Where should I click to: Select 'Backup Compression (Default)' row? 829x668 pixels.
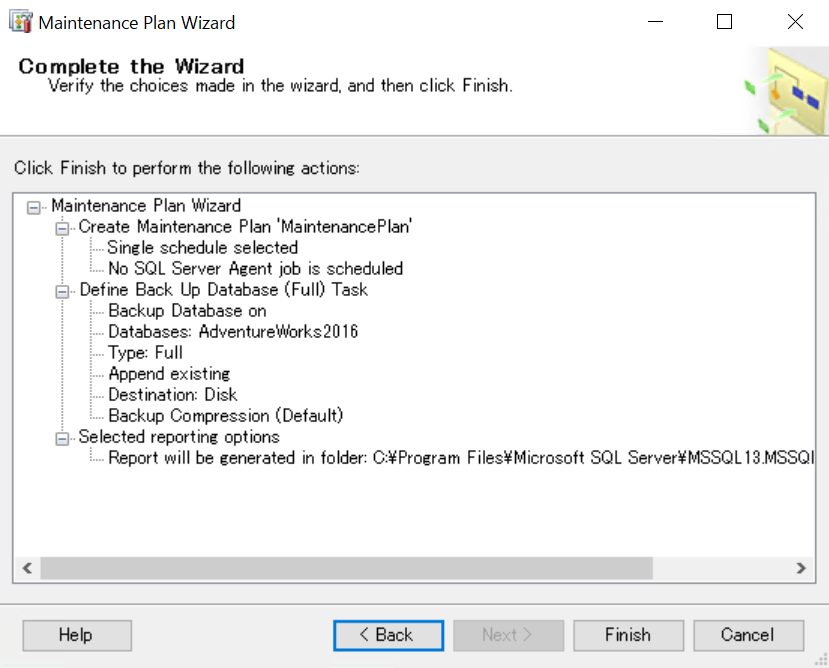coord(226,416)
